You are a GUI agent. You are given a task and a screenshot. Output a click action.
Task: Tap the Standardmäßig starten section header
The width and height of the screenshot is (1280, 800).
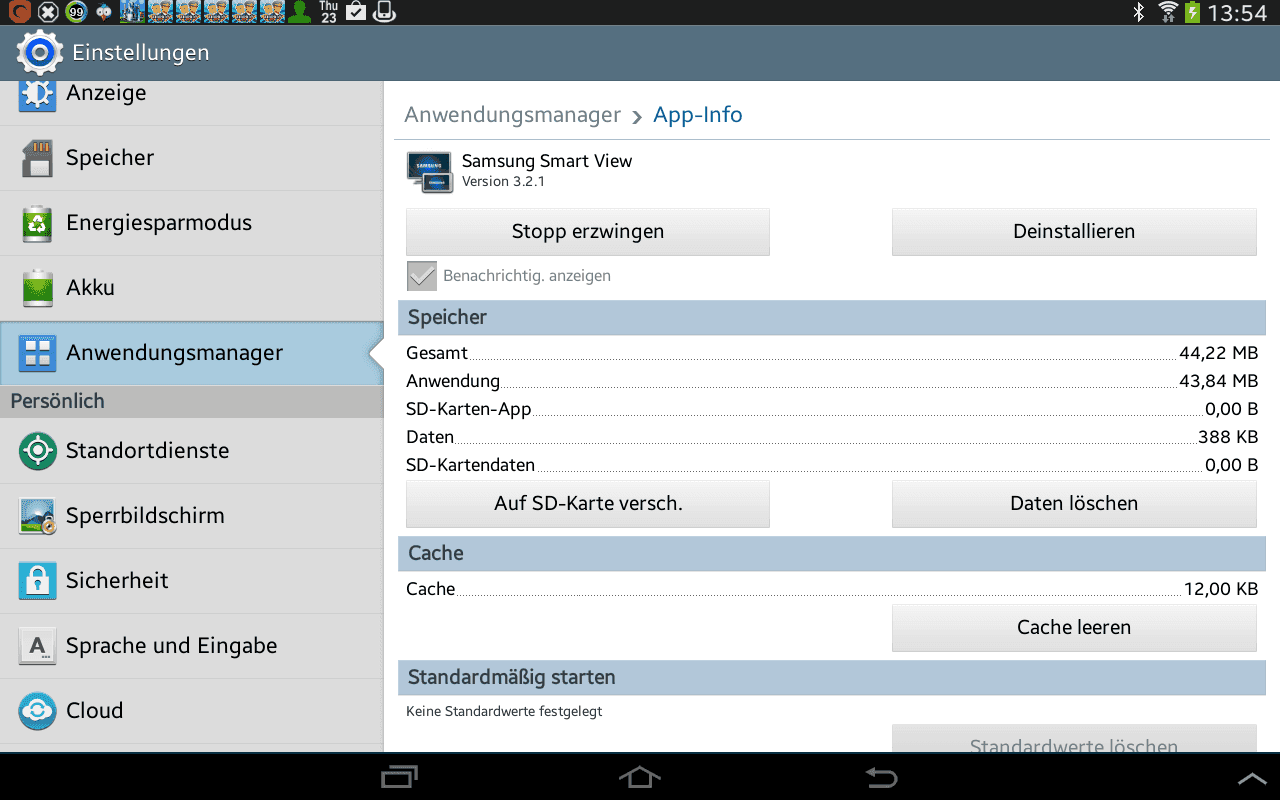click(832, 677)
